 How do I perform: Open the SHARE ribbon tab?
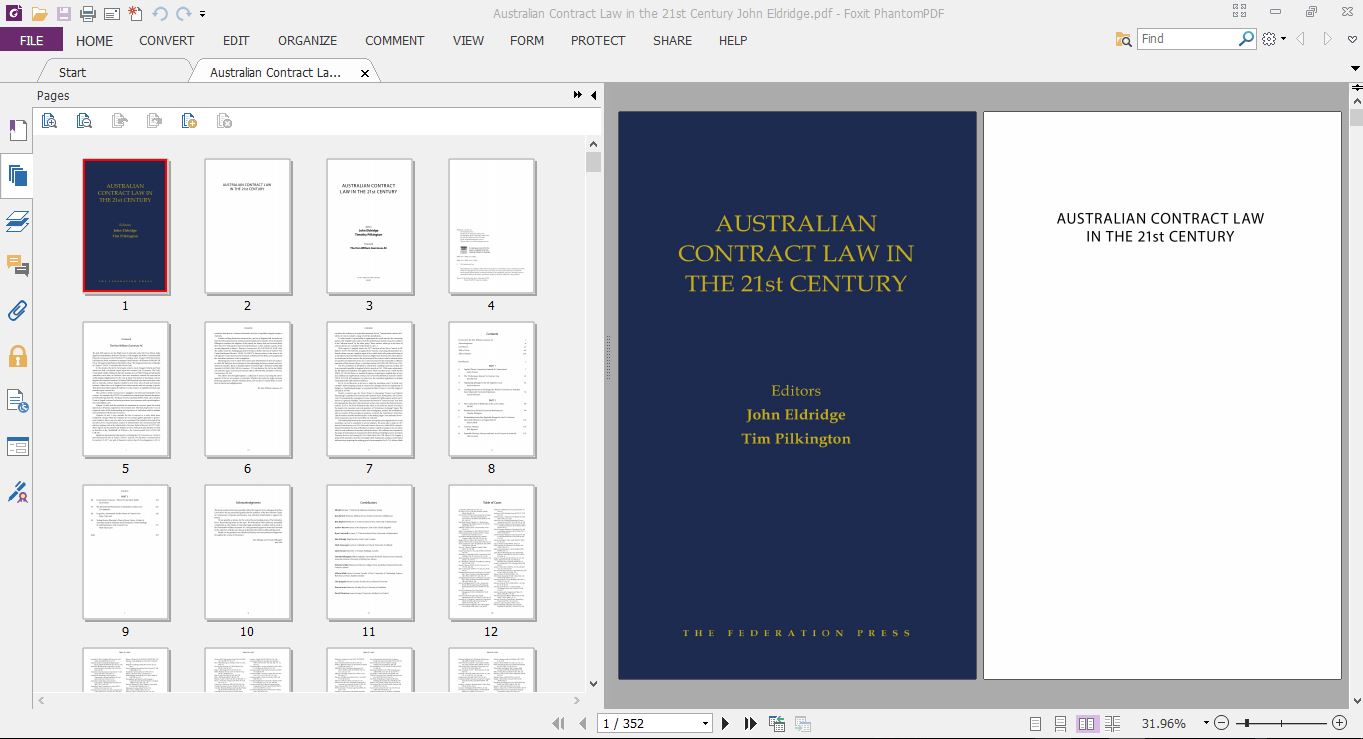point(672,41)
